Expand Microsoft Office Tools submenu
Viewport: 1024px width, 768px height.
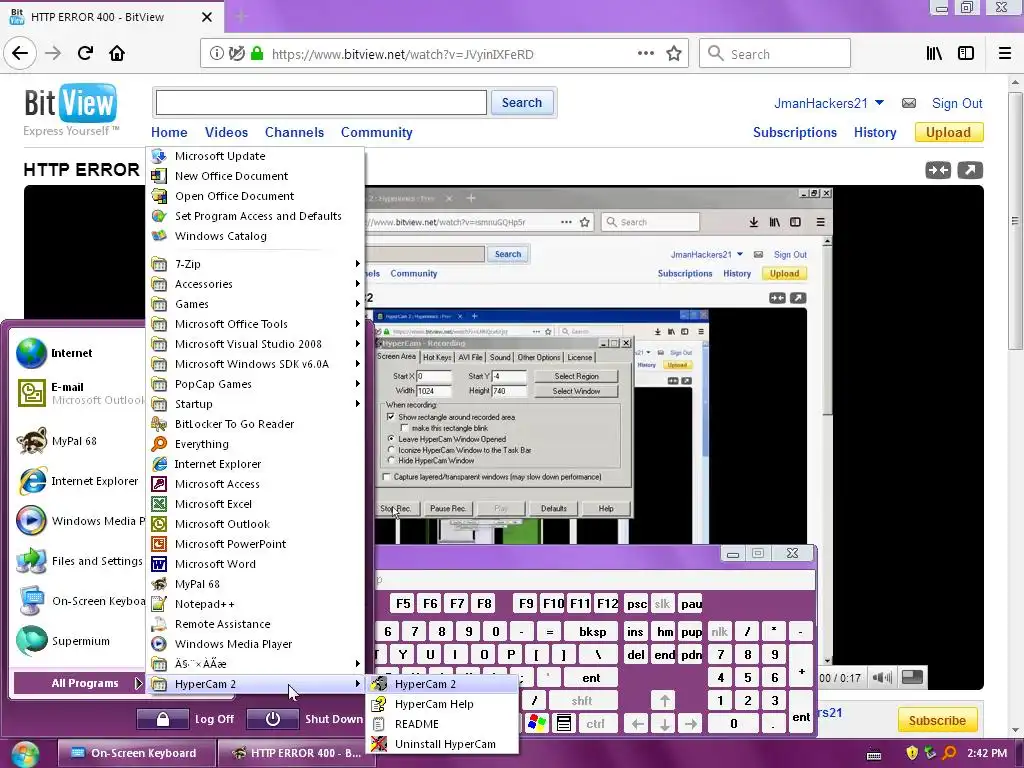click(x=255, y=324)
